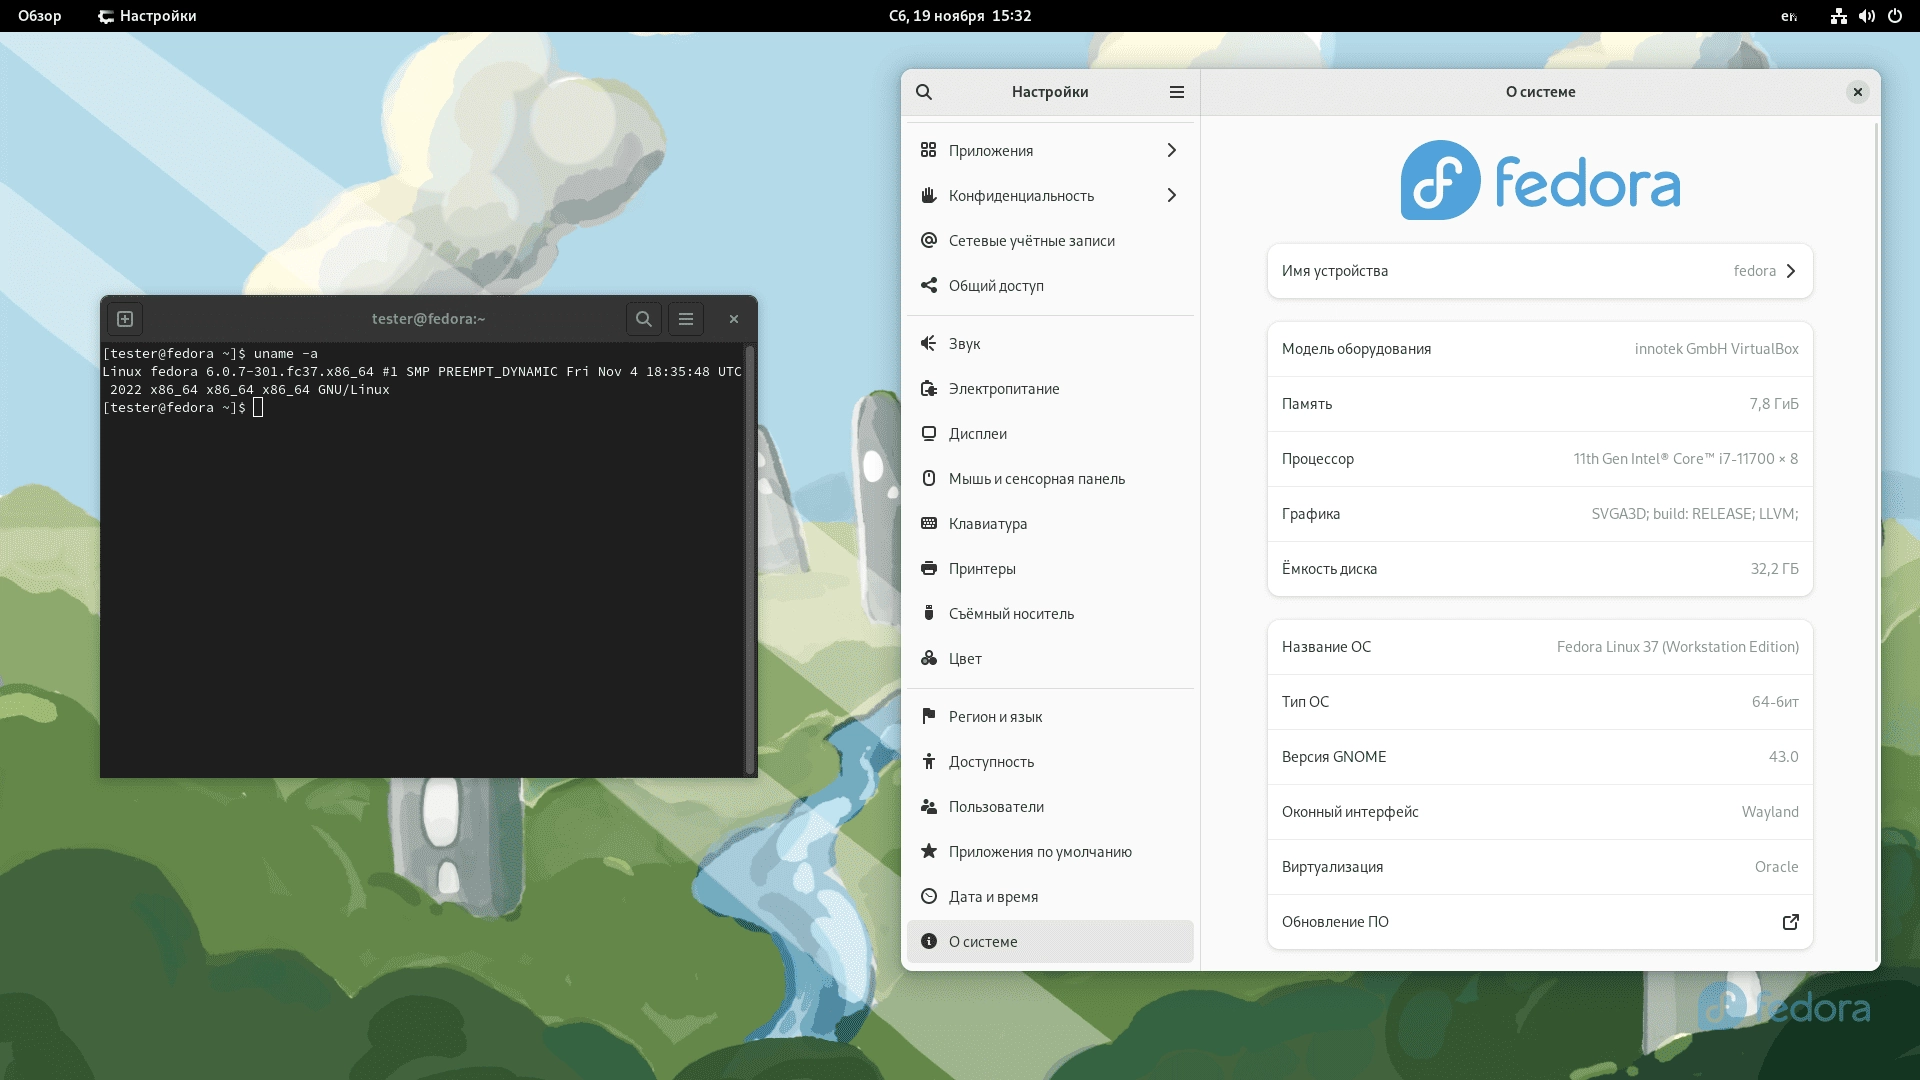Click the Privacy hand icon

click(929, 195)
